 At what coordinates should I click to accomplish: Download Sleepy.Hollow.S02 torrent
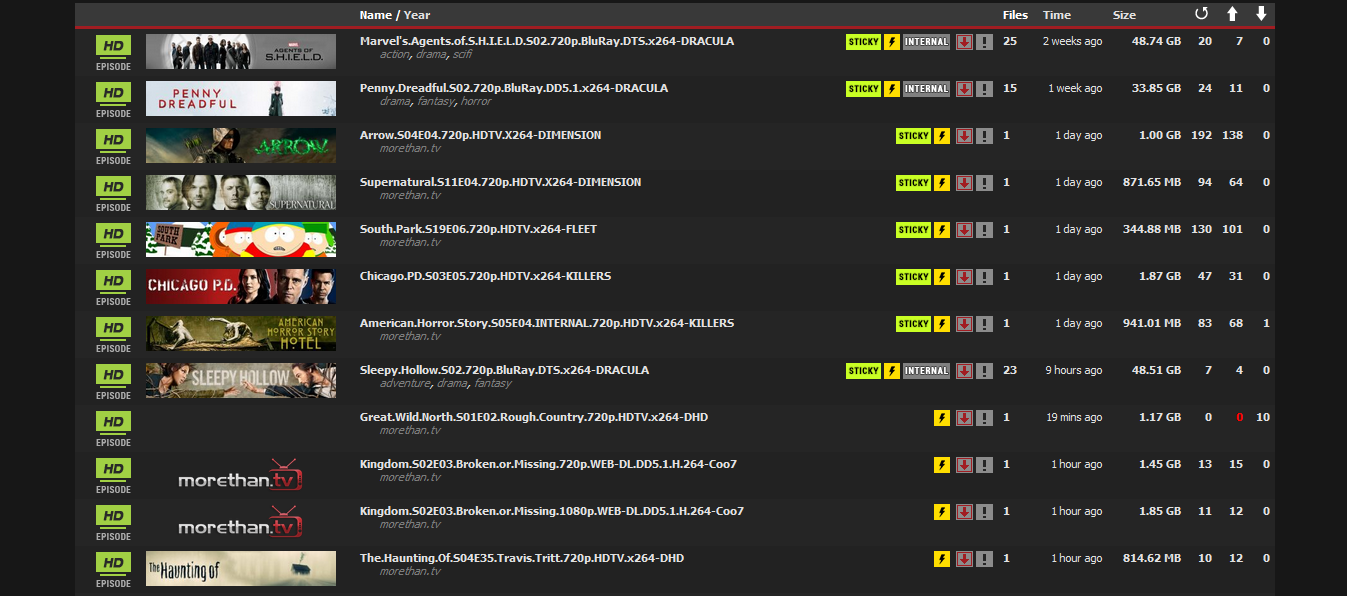point(964,371)
